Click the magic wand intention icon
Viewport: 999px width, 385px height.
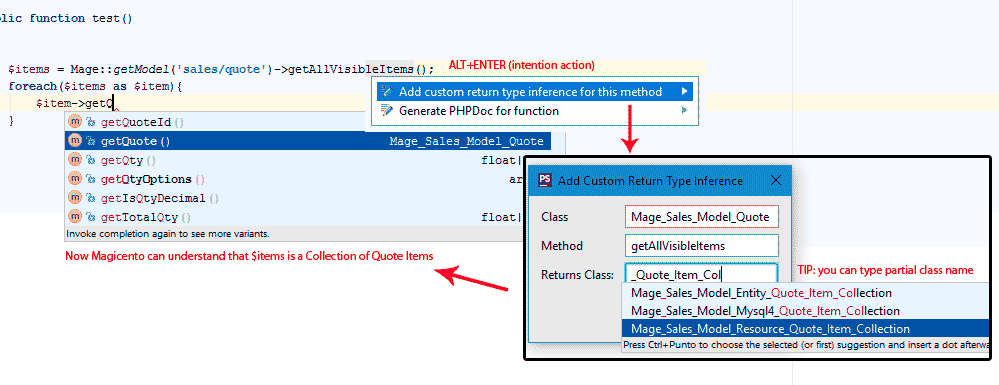click(387, 92)
